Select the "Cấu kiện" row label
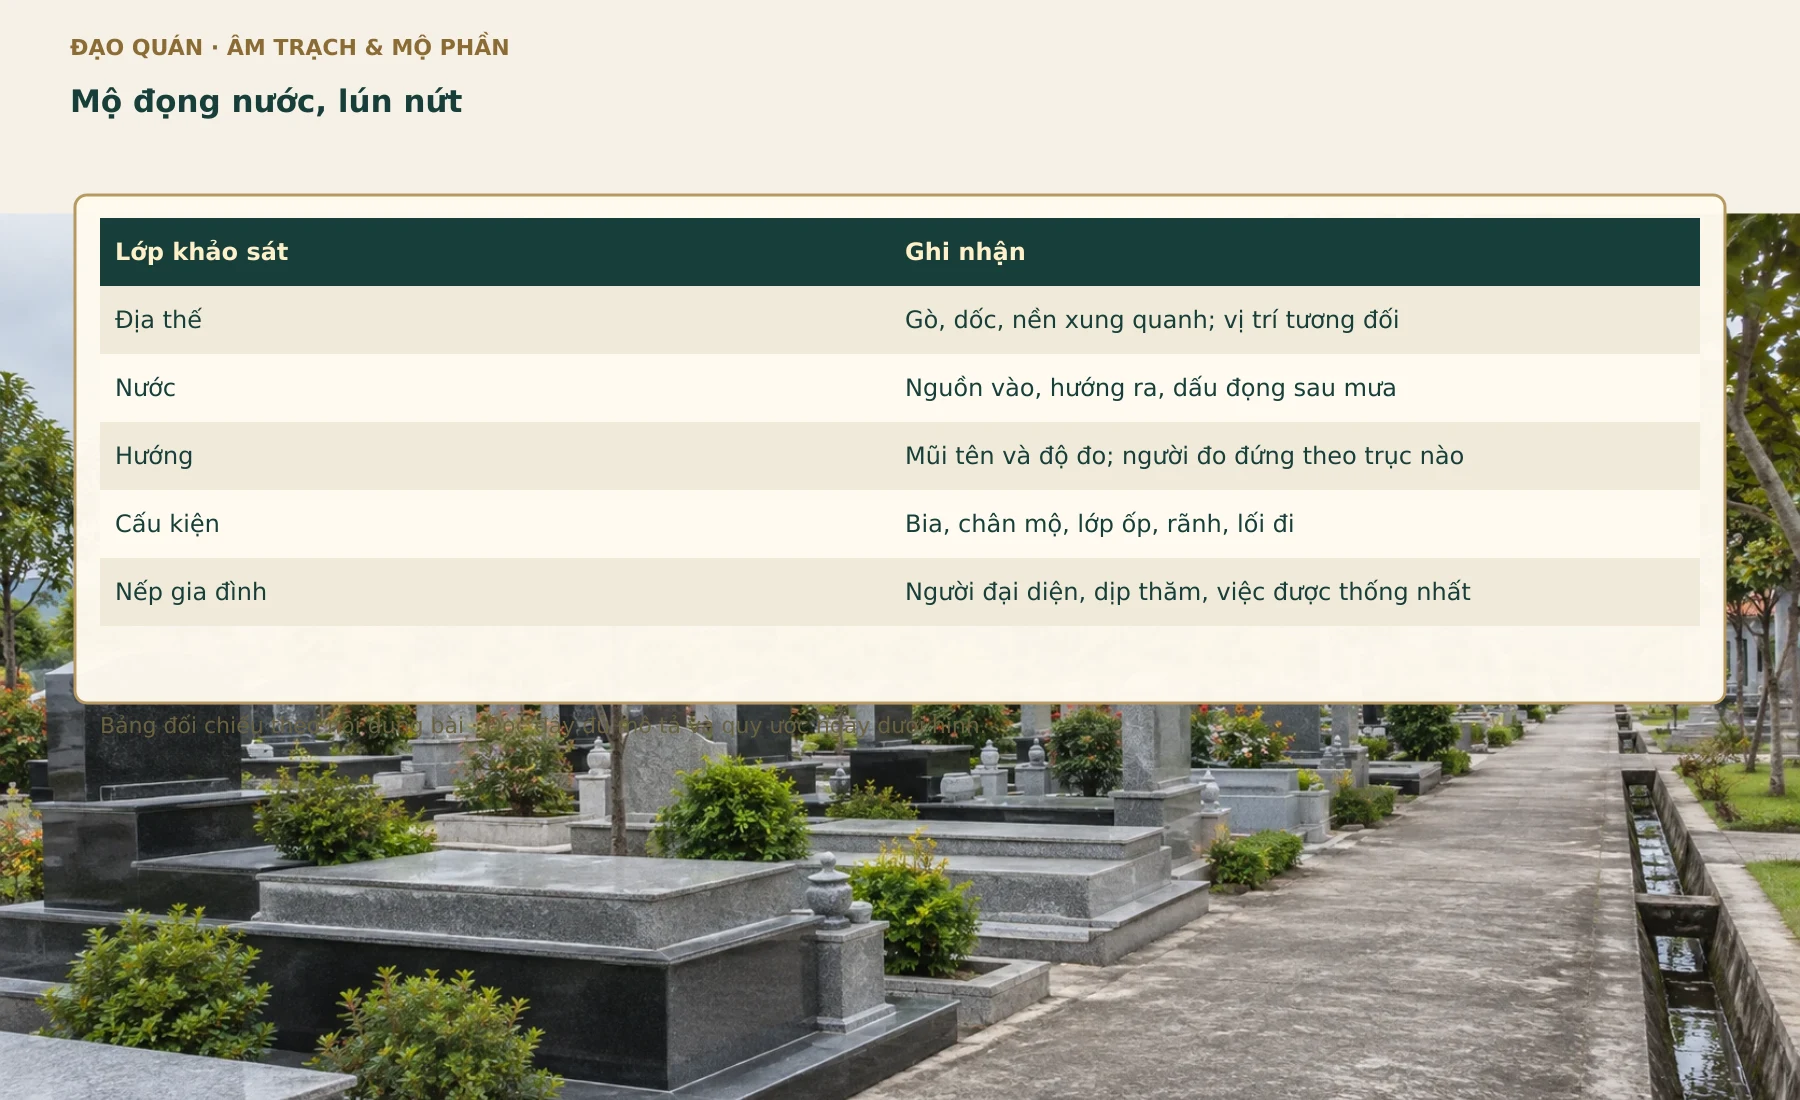 [x=495, y=524]
